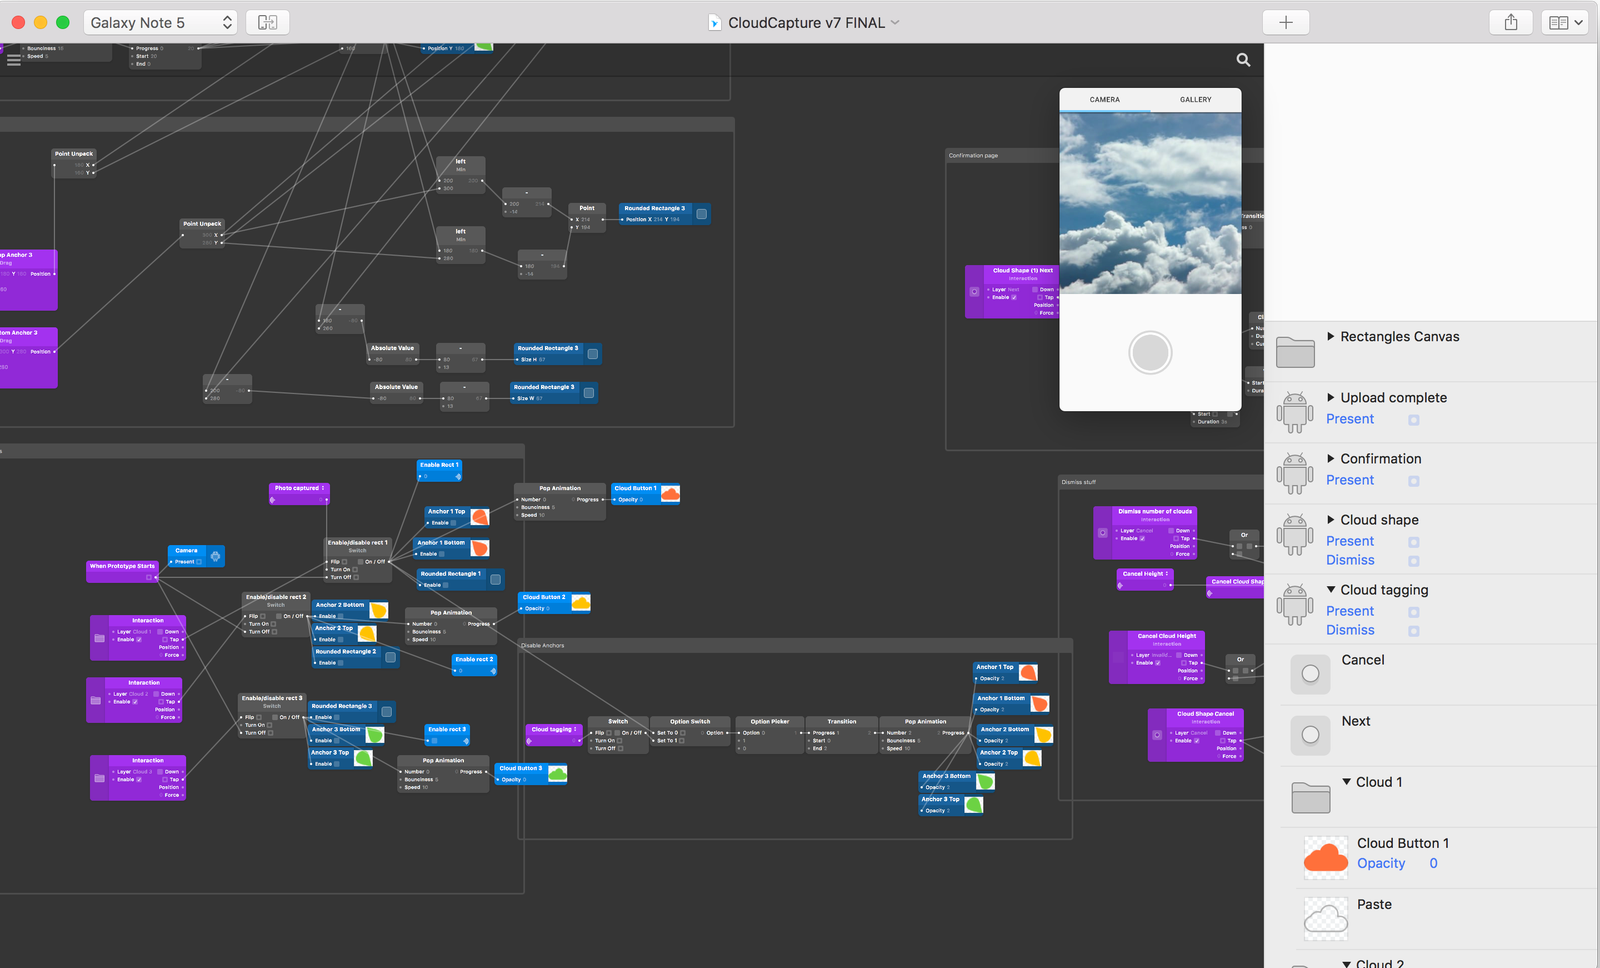The width and height of the screenshot is (1600, 968).
Task: Click the Present link under Upload complete
Action: pyautogui.click(x=1350, y=419)
